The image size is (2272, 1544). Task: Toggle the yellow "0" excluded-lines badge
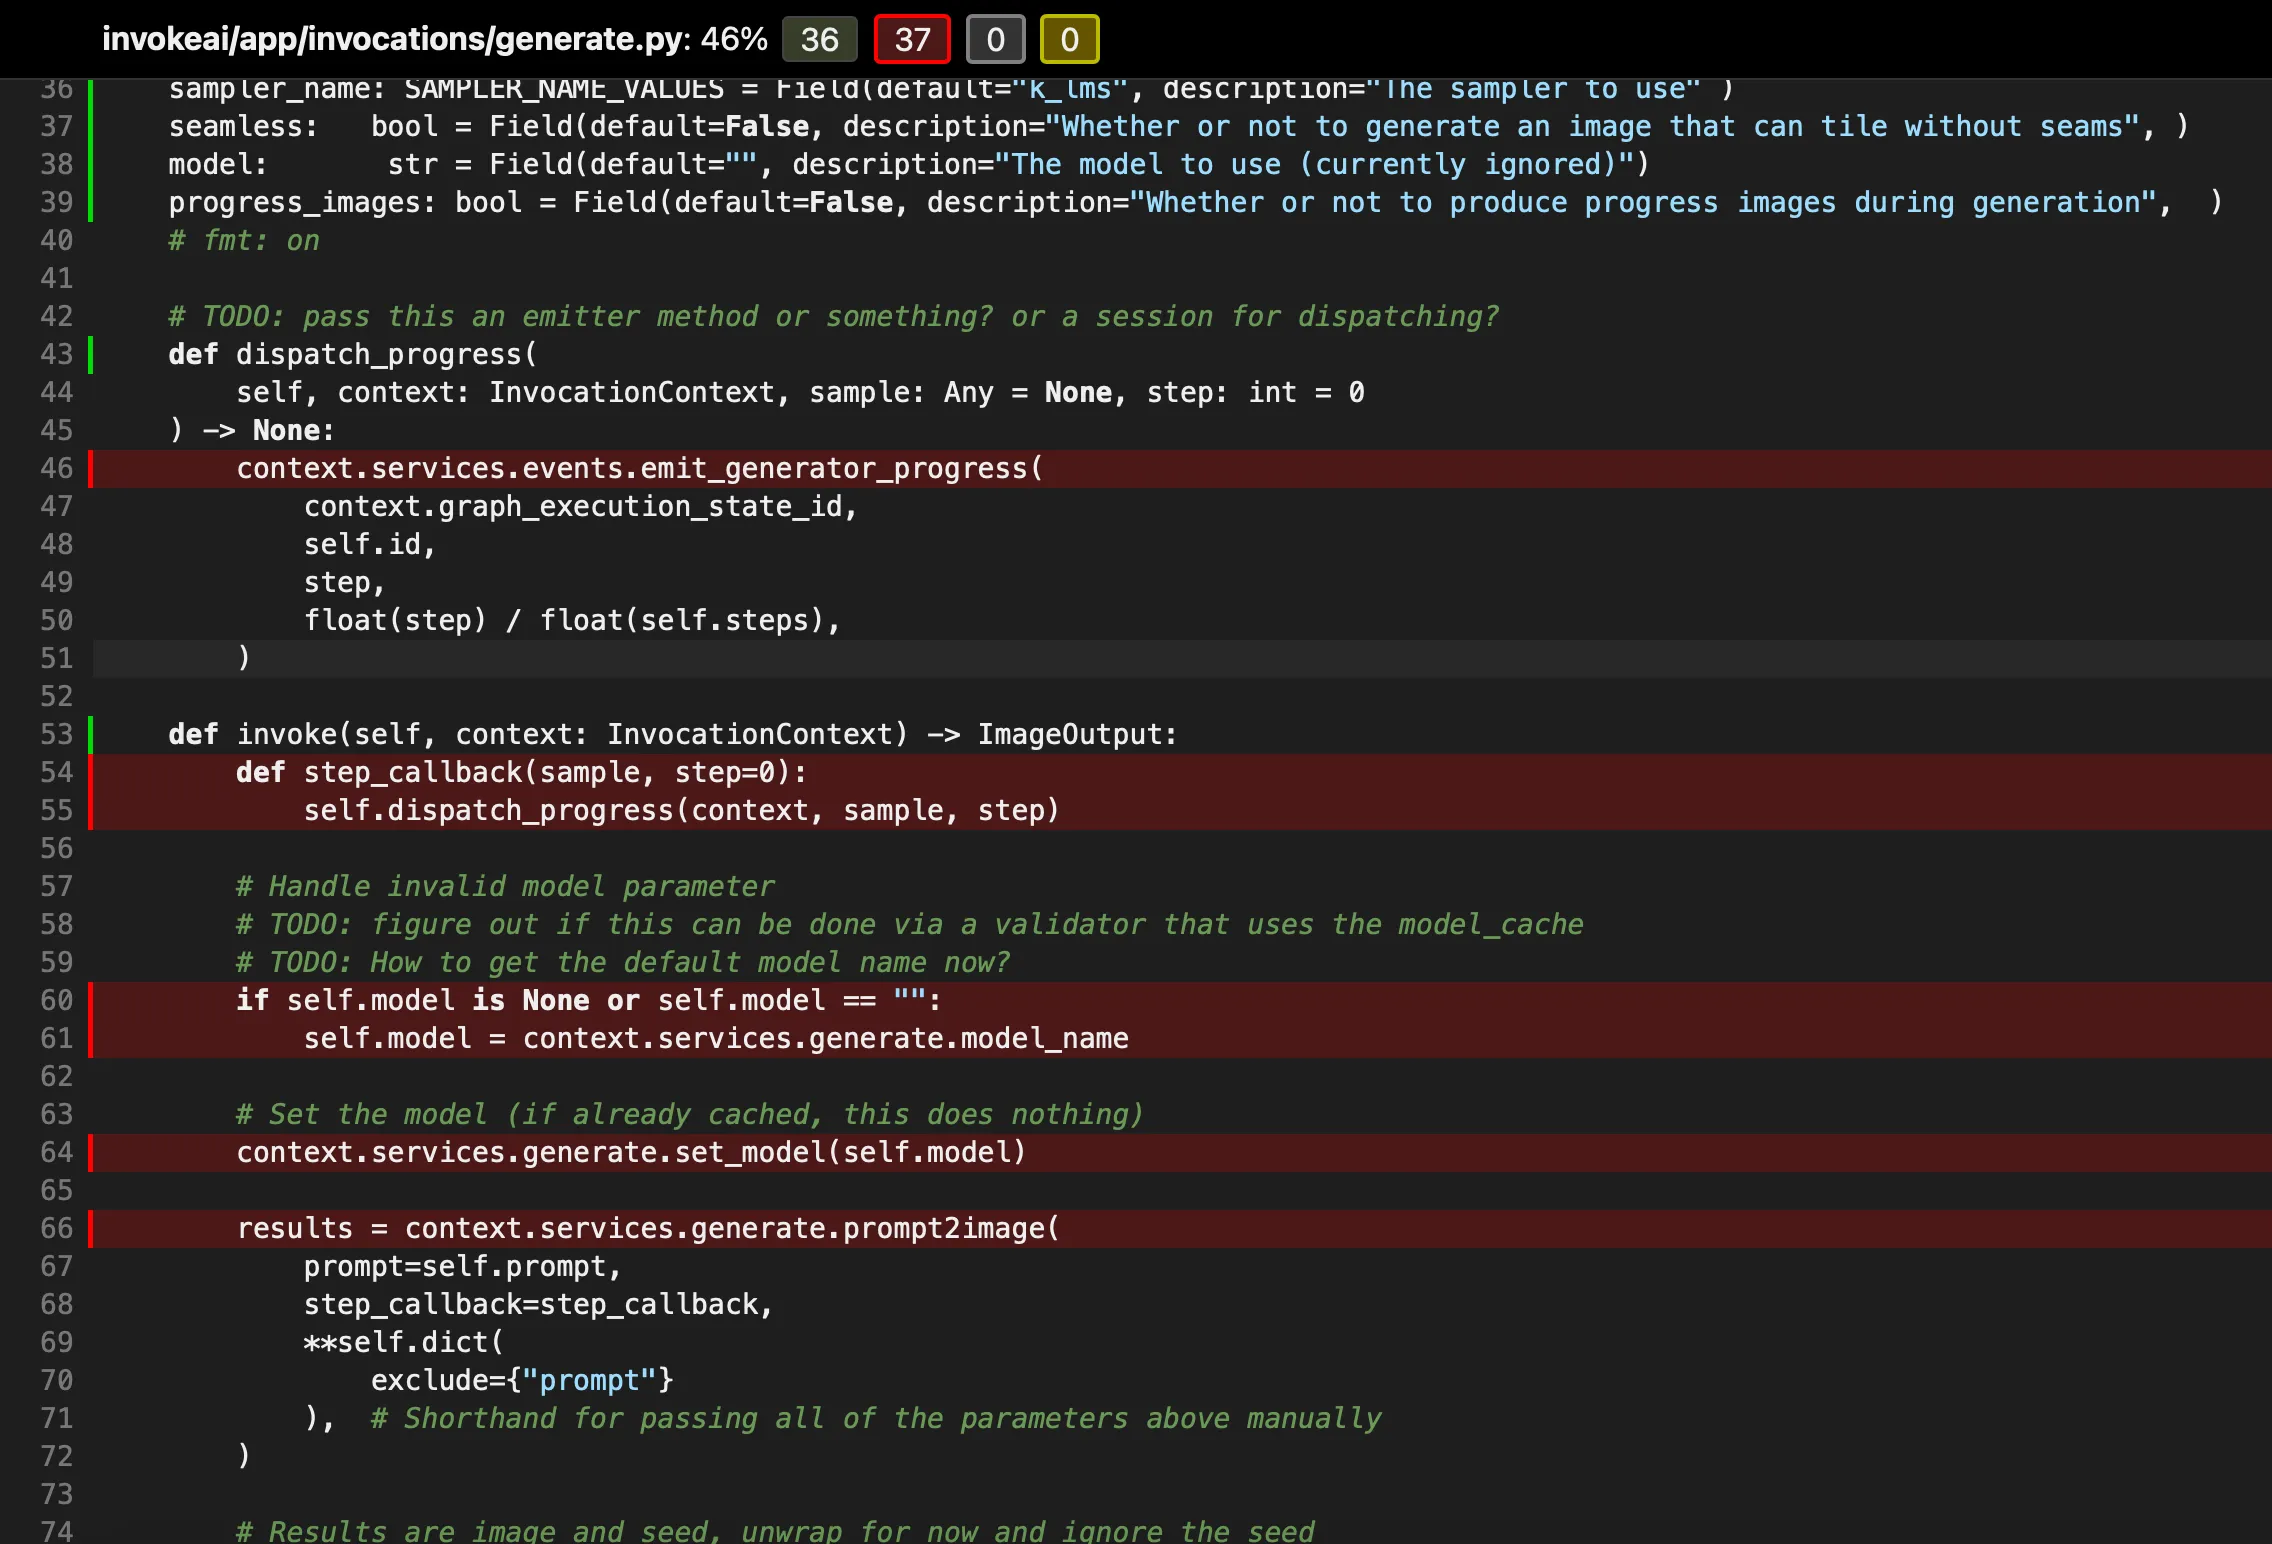[x=1069, y=40]
